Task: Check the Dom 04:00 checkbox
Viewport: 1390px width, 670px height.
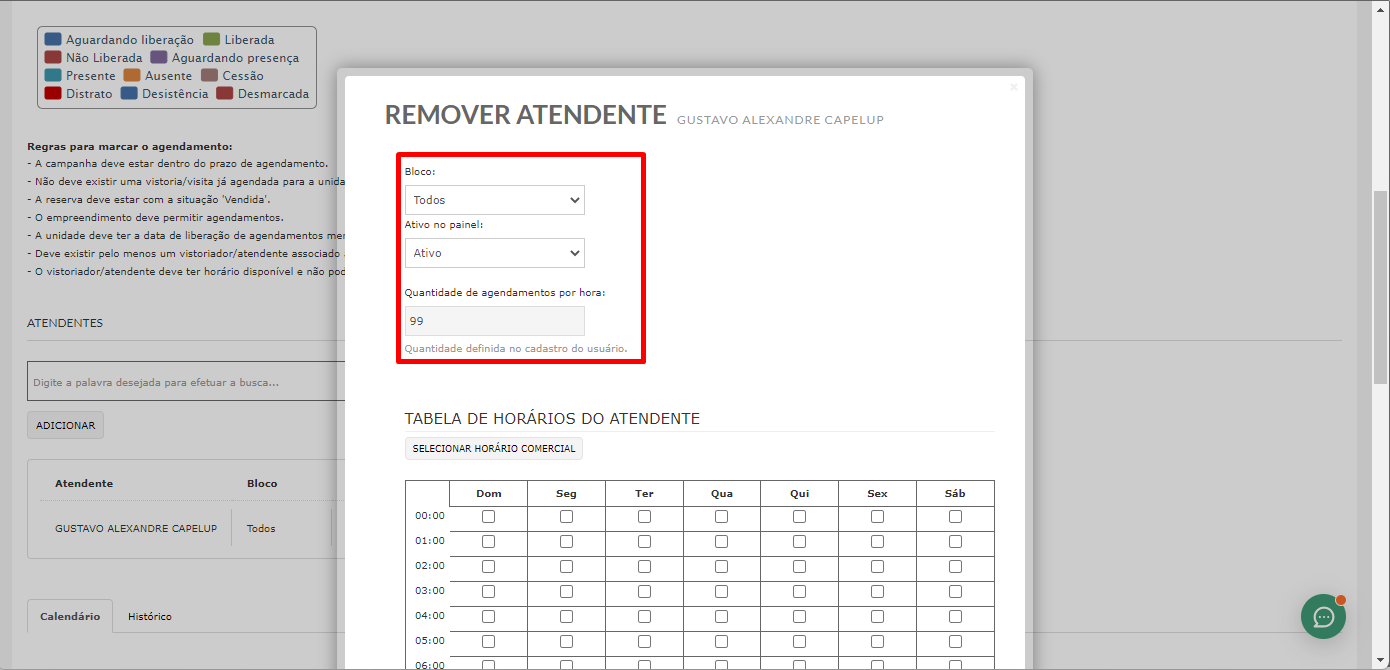Action: click(x=488, y=617)
